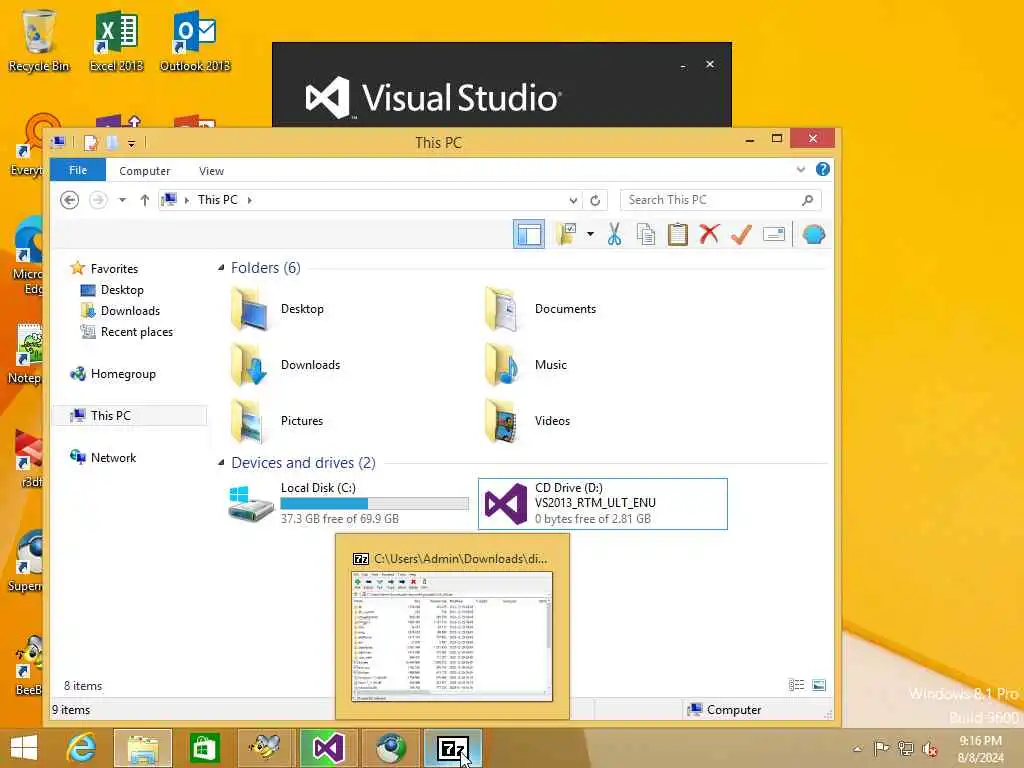This screenshot has height=768, width=1024.
Task: Click the Action Center flag tray icon
Action: pyautogui.click(x=881, y=748)
